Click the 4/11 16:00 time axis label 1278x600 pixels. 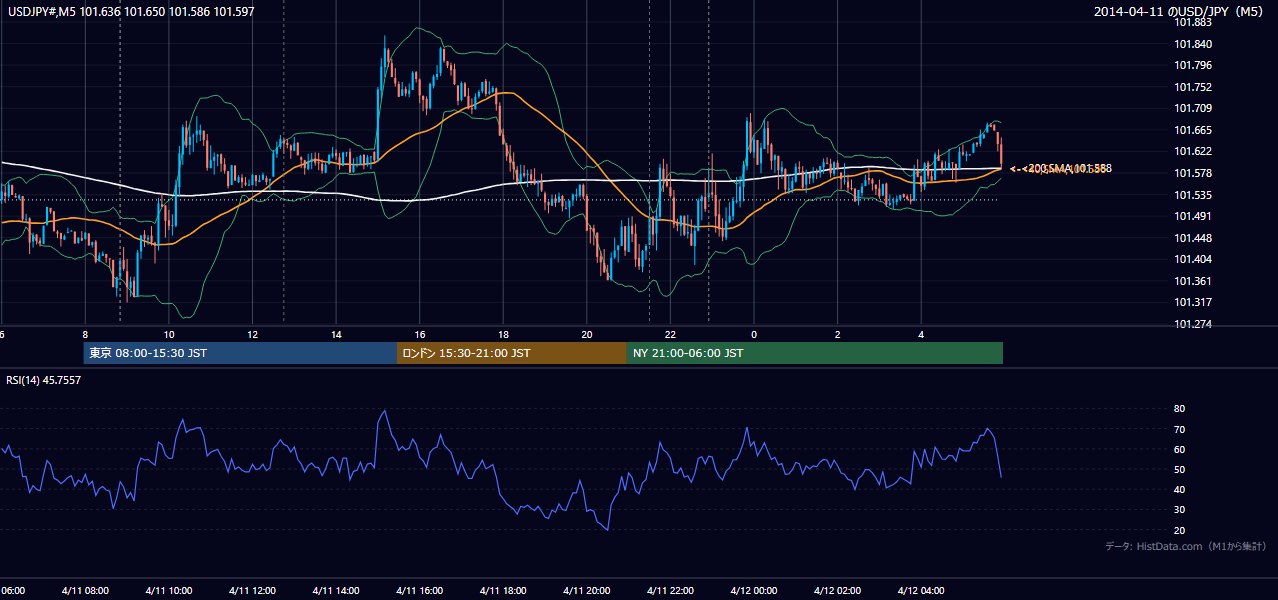tap(420, 591)
